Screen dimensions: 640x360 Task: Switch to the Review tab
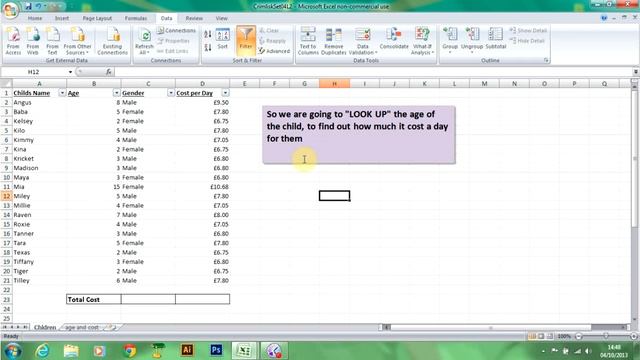(x=194, y=18)
